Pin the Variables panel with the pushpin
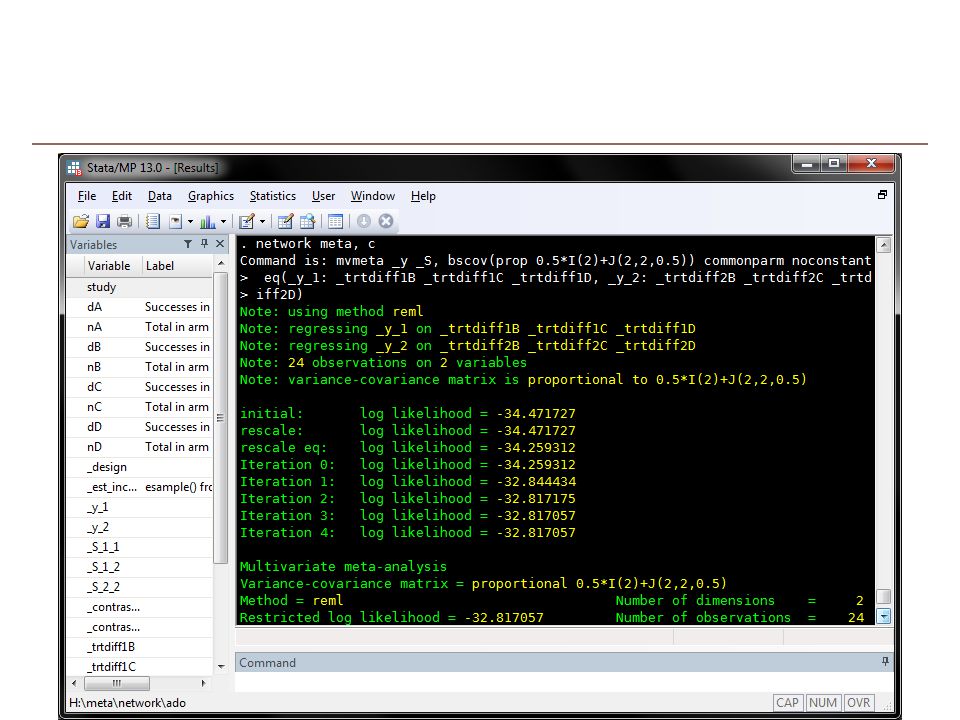Image resolution: width=960 pixels, height=720 pixels. pyautogui.click(x=204, y=244)
